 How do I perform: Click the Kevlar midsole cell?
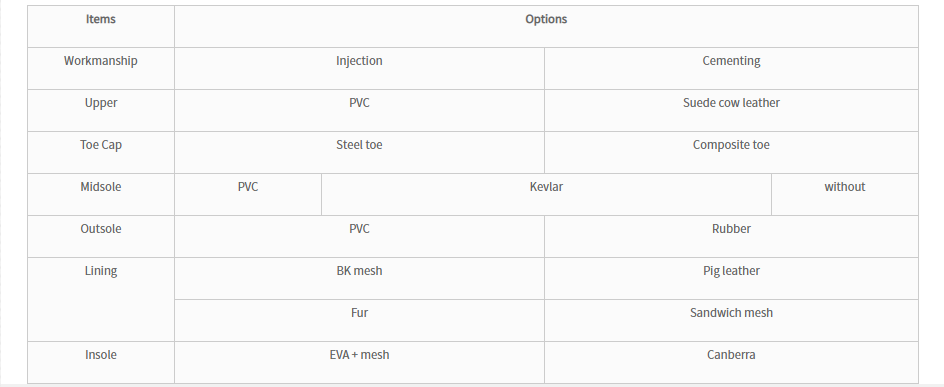pyautogui.click(x=546, y=194)
